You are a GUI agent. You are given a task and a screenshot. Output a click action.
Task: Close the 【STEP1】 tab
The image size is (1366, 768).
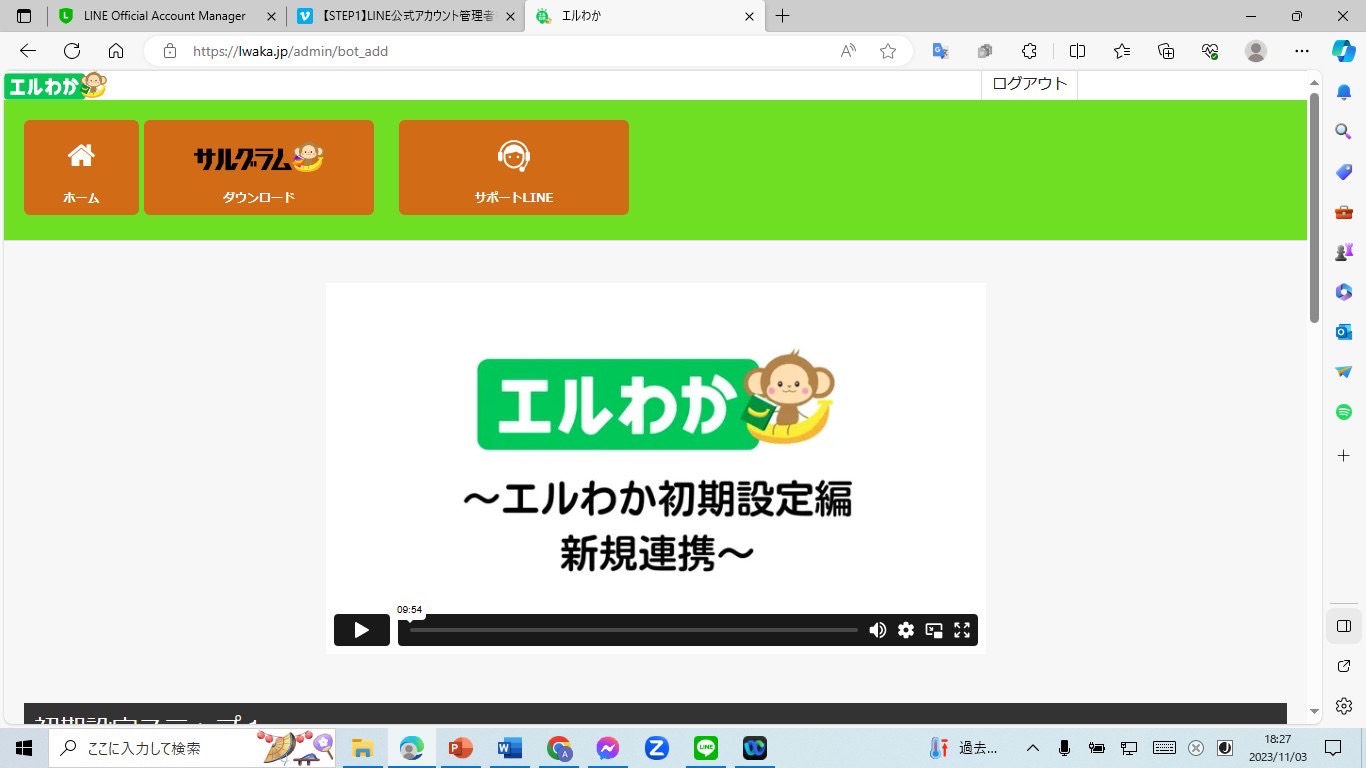pos(511,16)
